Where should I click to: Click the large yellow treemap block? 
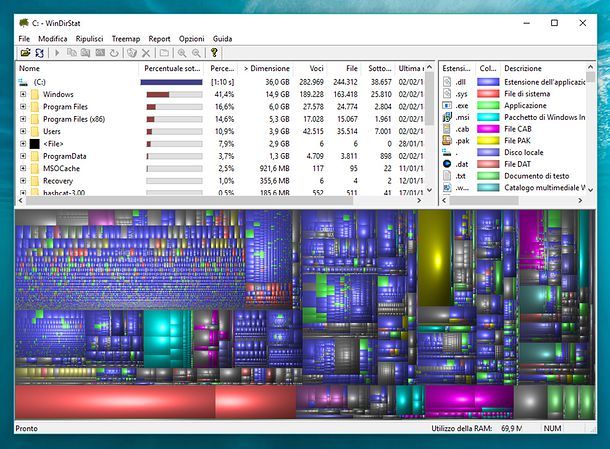pos(435,258)
